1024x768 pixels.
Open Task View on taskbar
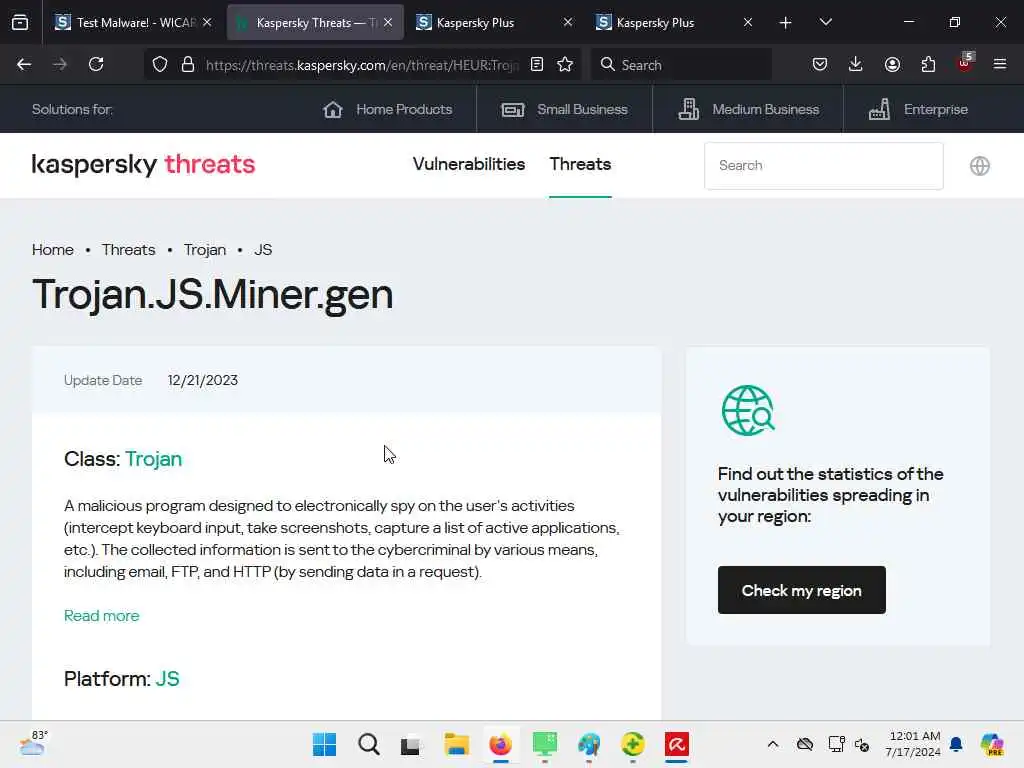tap(411, 744)
